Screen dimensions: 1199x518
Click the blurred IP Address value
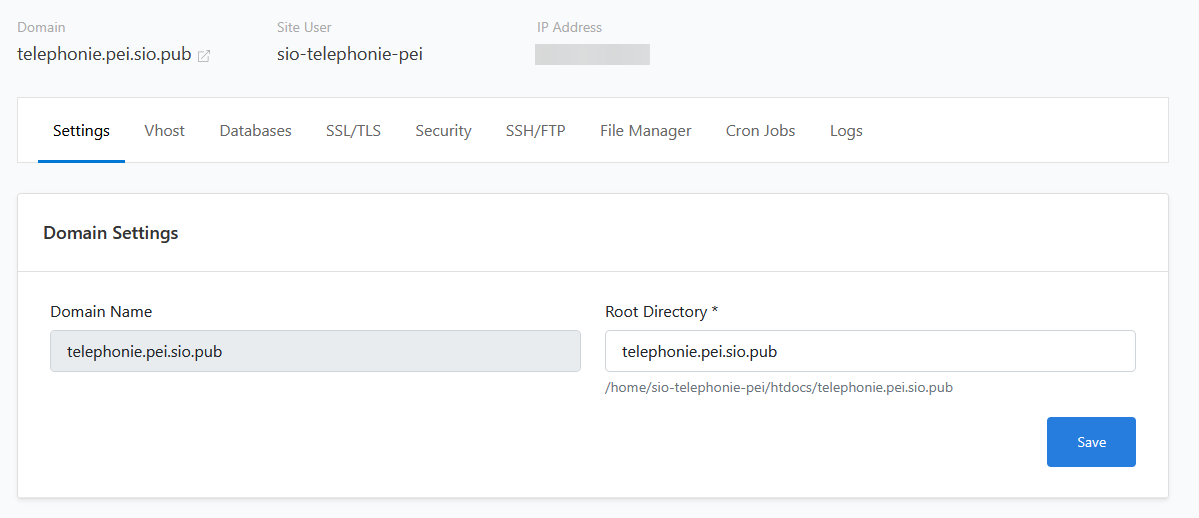pos(592,55)
